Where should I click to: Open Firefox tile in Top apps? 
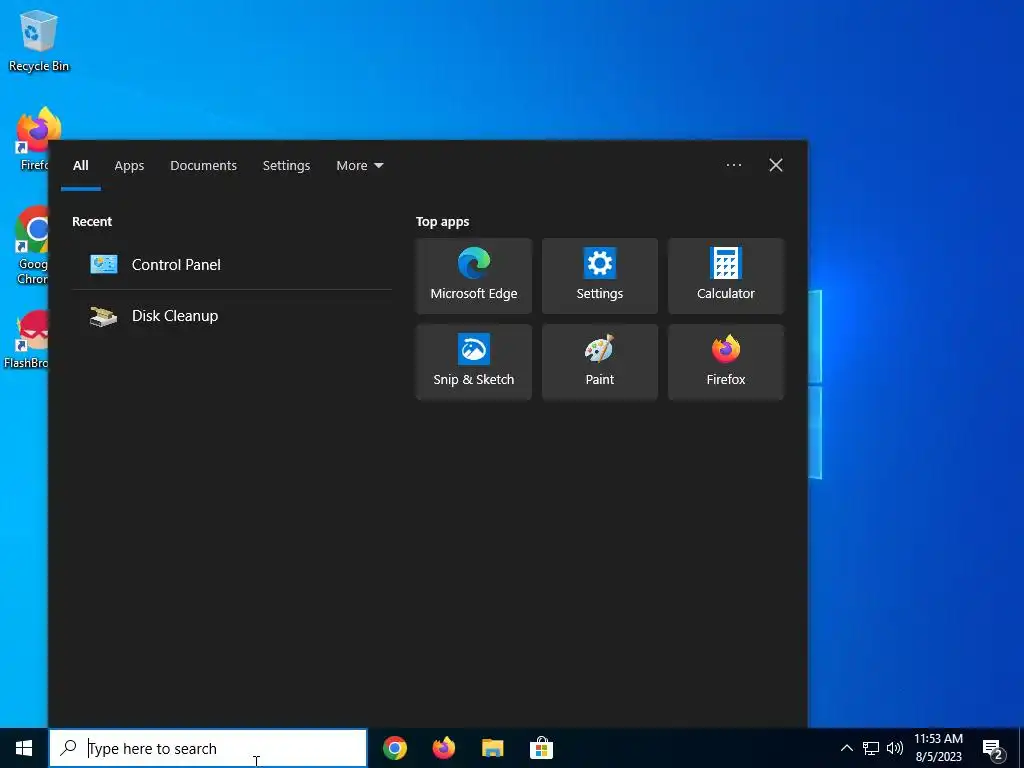(726, 362)
